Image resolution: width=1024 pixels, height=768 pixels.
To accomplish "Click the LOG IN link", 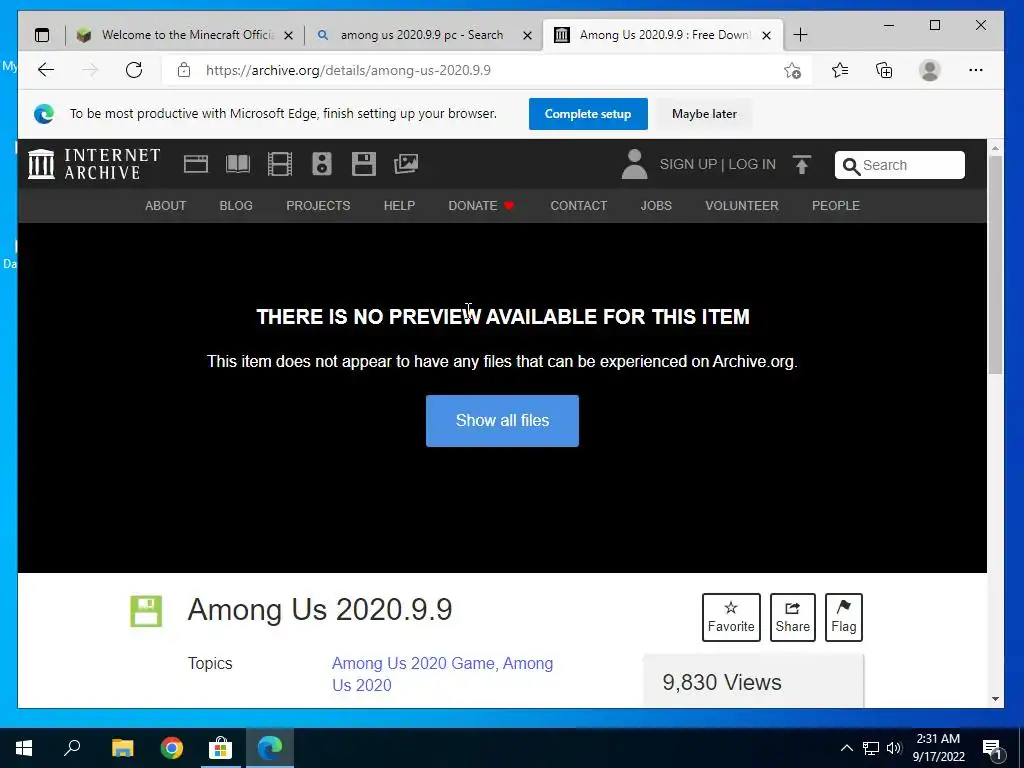I will point(752,165).
